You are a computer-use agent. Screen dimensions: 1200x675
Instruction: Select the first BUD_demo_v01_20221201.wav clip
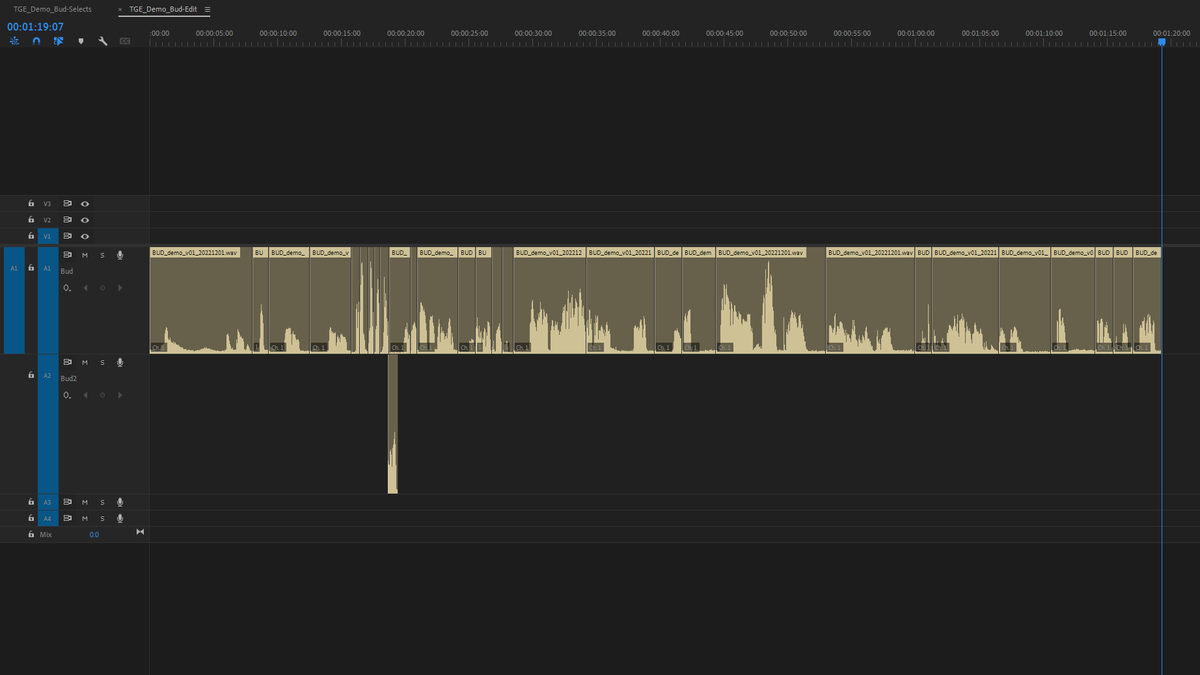[201, 300]
